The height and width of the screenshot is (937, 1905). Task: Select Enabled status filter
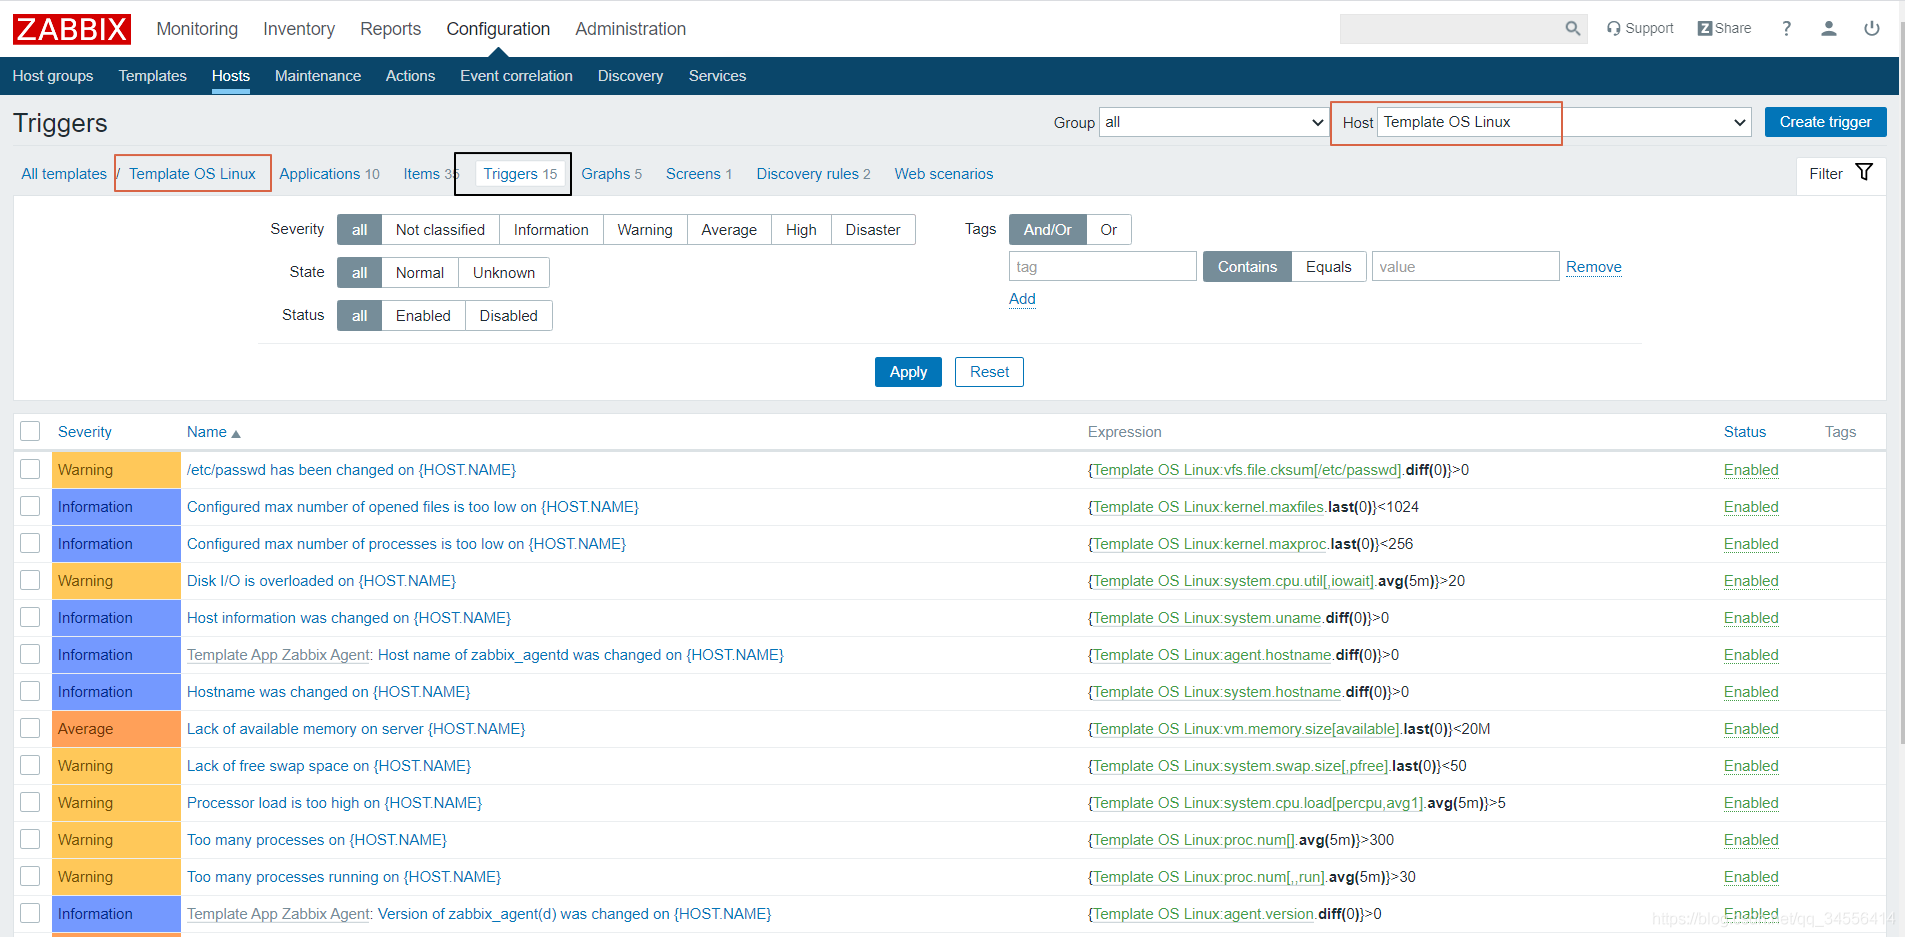pos(423,316)
